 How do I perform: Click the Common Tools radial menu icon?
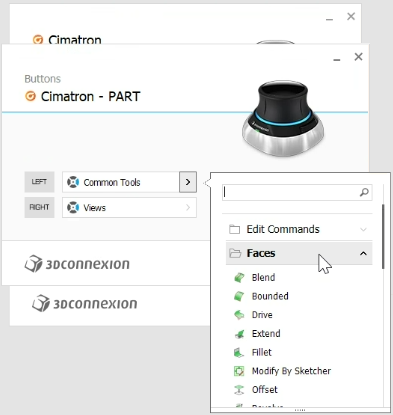click(x=73, y=182)
